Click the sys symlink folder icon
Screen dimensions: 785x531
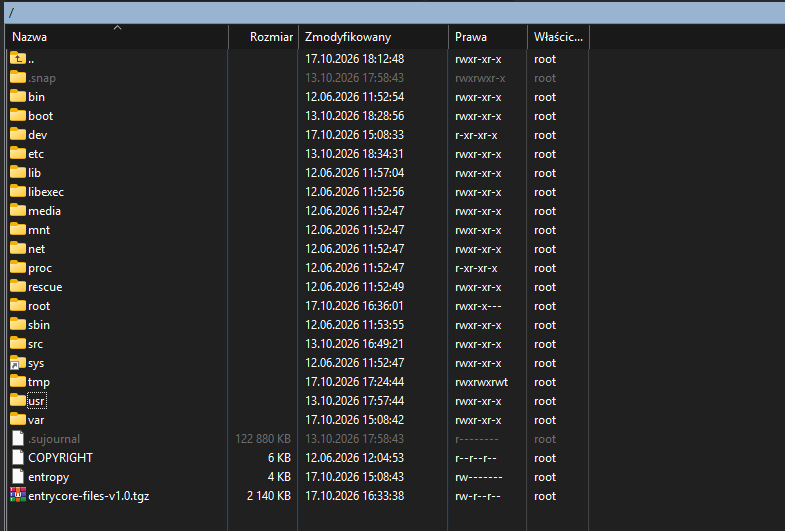[x=18, y=363]
